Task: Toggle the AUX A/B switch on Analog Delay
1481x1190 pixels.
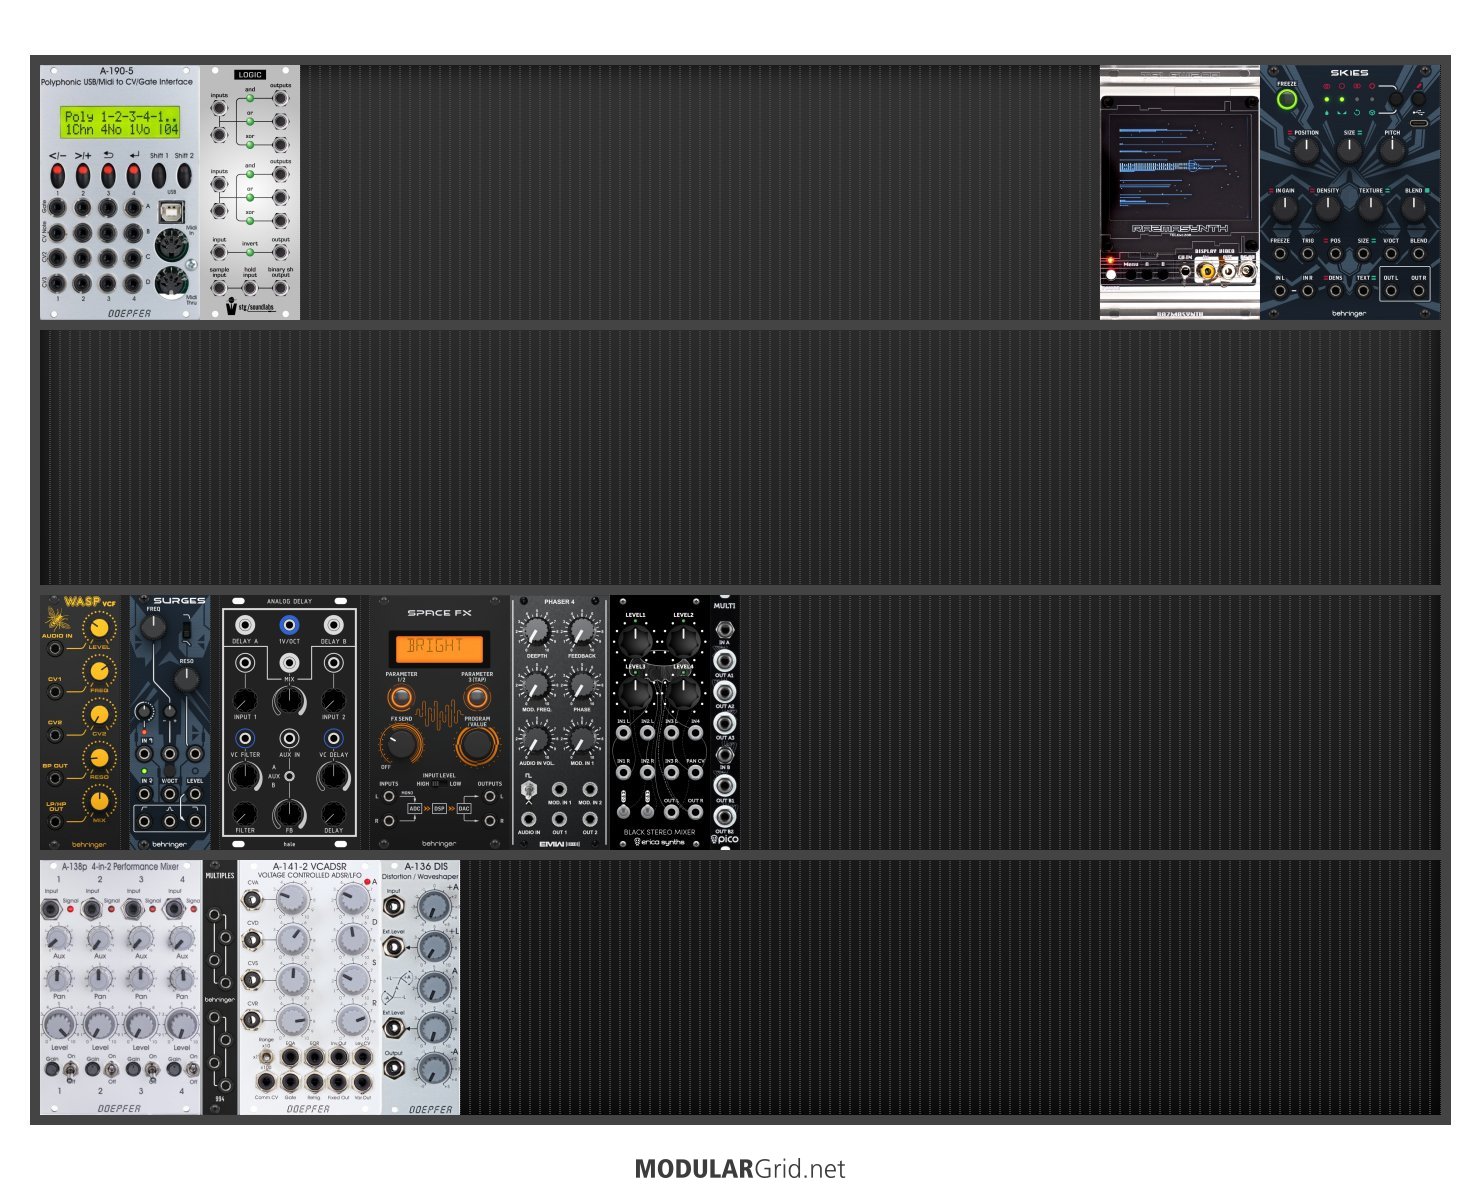Action: pyautogui.click(x=289, y=776)
